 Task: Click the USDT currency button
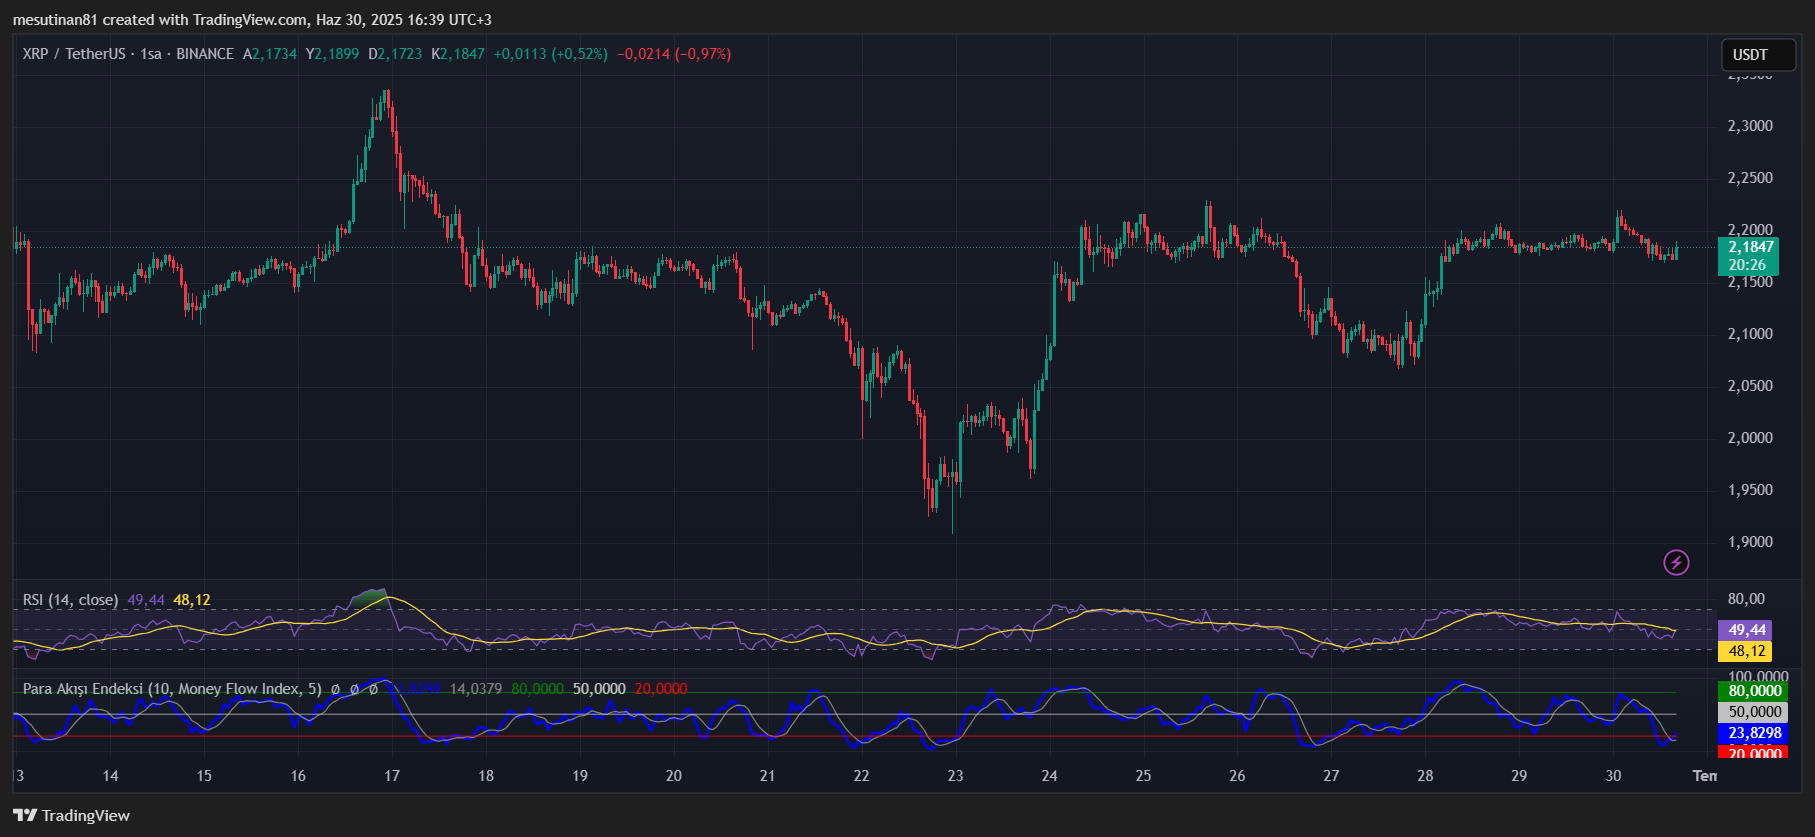click(1758, 55)
